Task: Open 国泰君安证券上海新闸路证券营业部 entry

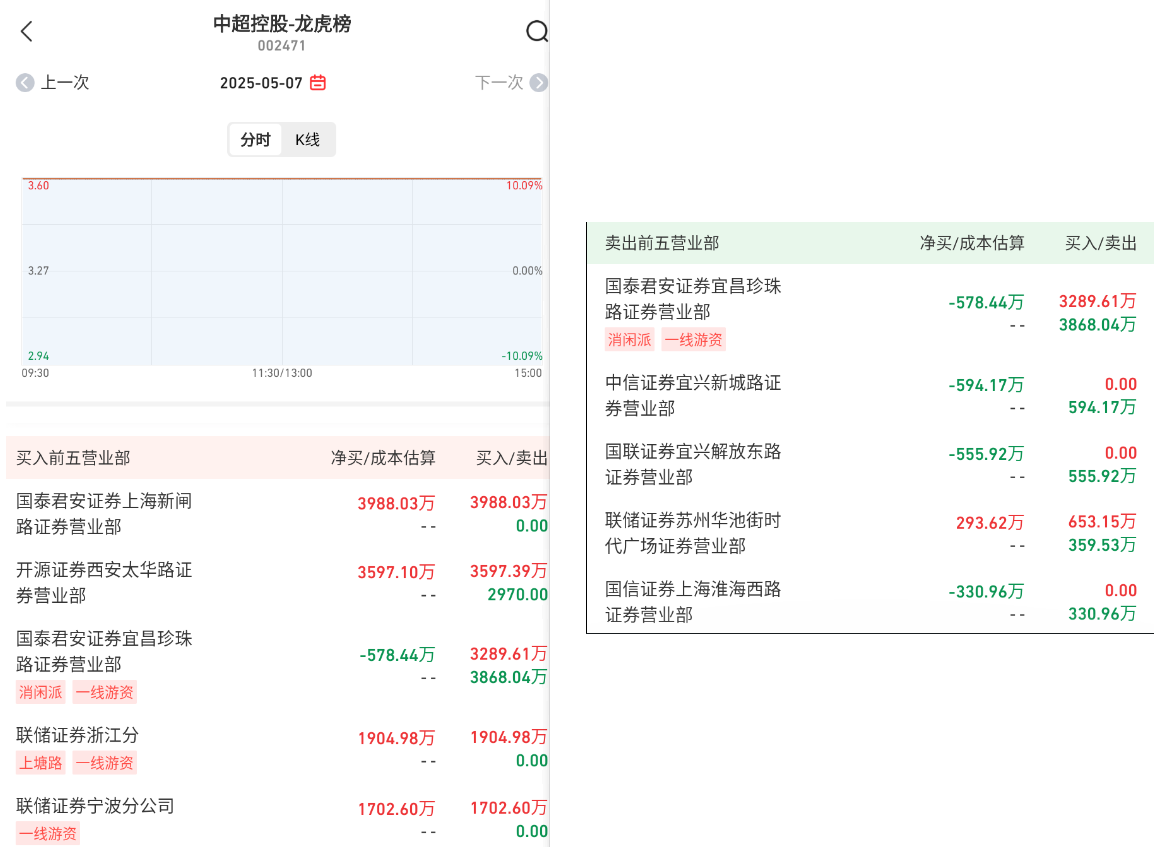Action: (104, 513)
